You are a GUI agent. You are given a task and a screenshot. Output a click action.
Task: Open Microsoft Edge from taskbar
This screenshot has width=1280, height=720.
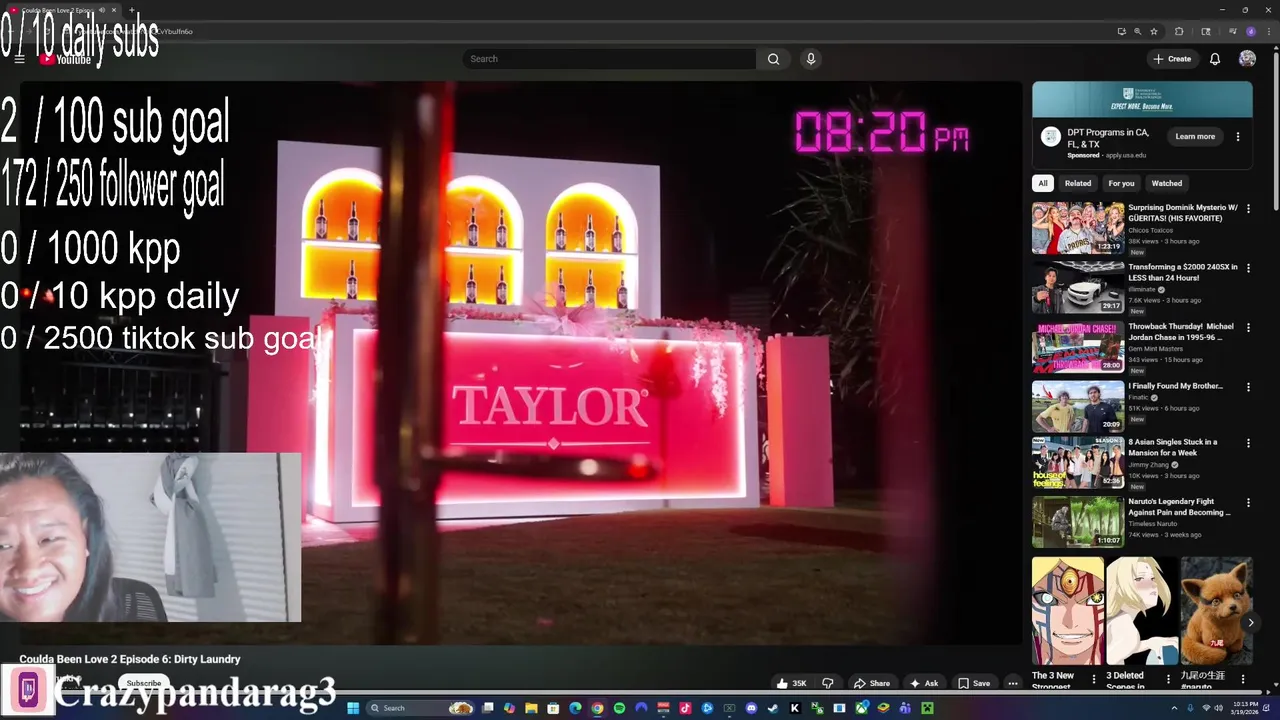tap(575, 708)
